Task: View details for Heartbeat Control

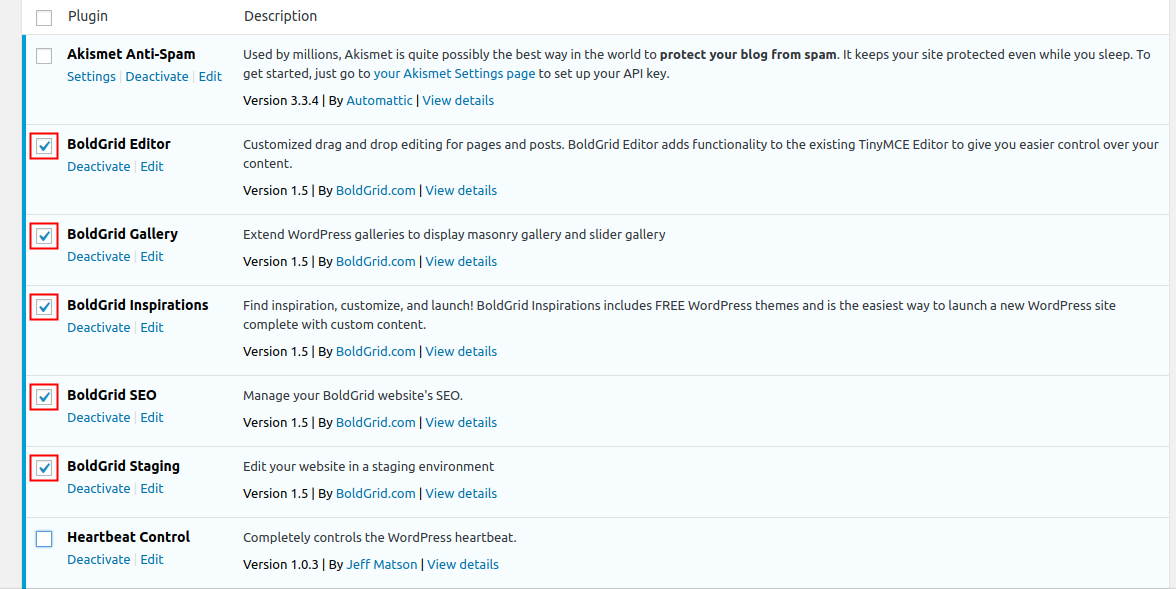Action: point(463,565)
